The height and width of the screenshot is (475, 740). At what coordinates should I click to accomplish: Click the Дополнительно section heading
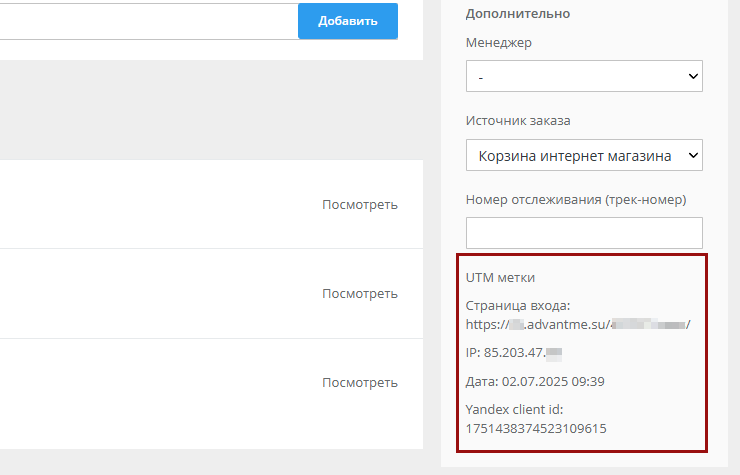[518, 14]
